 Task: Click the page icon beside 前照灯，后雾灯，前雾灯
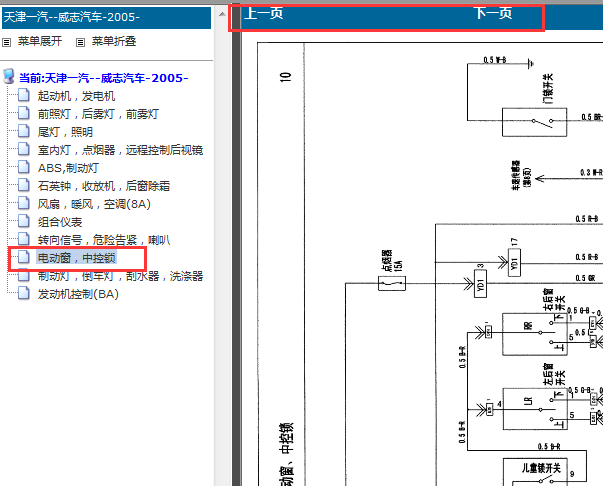(24, 113)
